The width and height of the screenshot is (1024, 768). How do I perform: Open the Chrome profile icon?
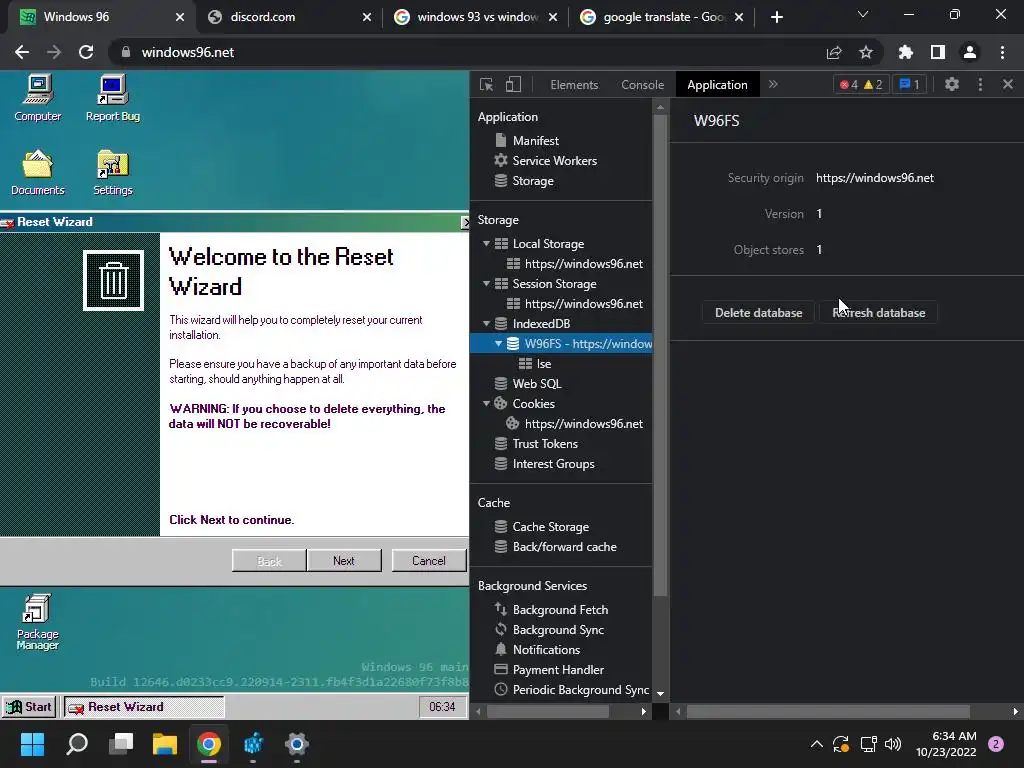(970, 52)
